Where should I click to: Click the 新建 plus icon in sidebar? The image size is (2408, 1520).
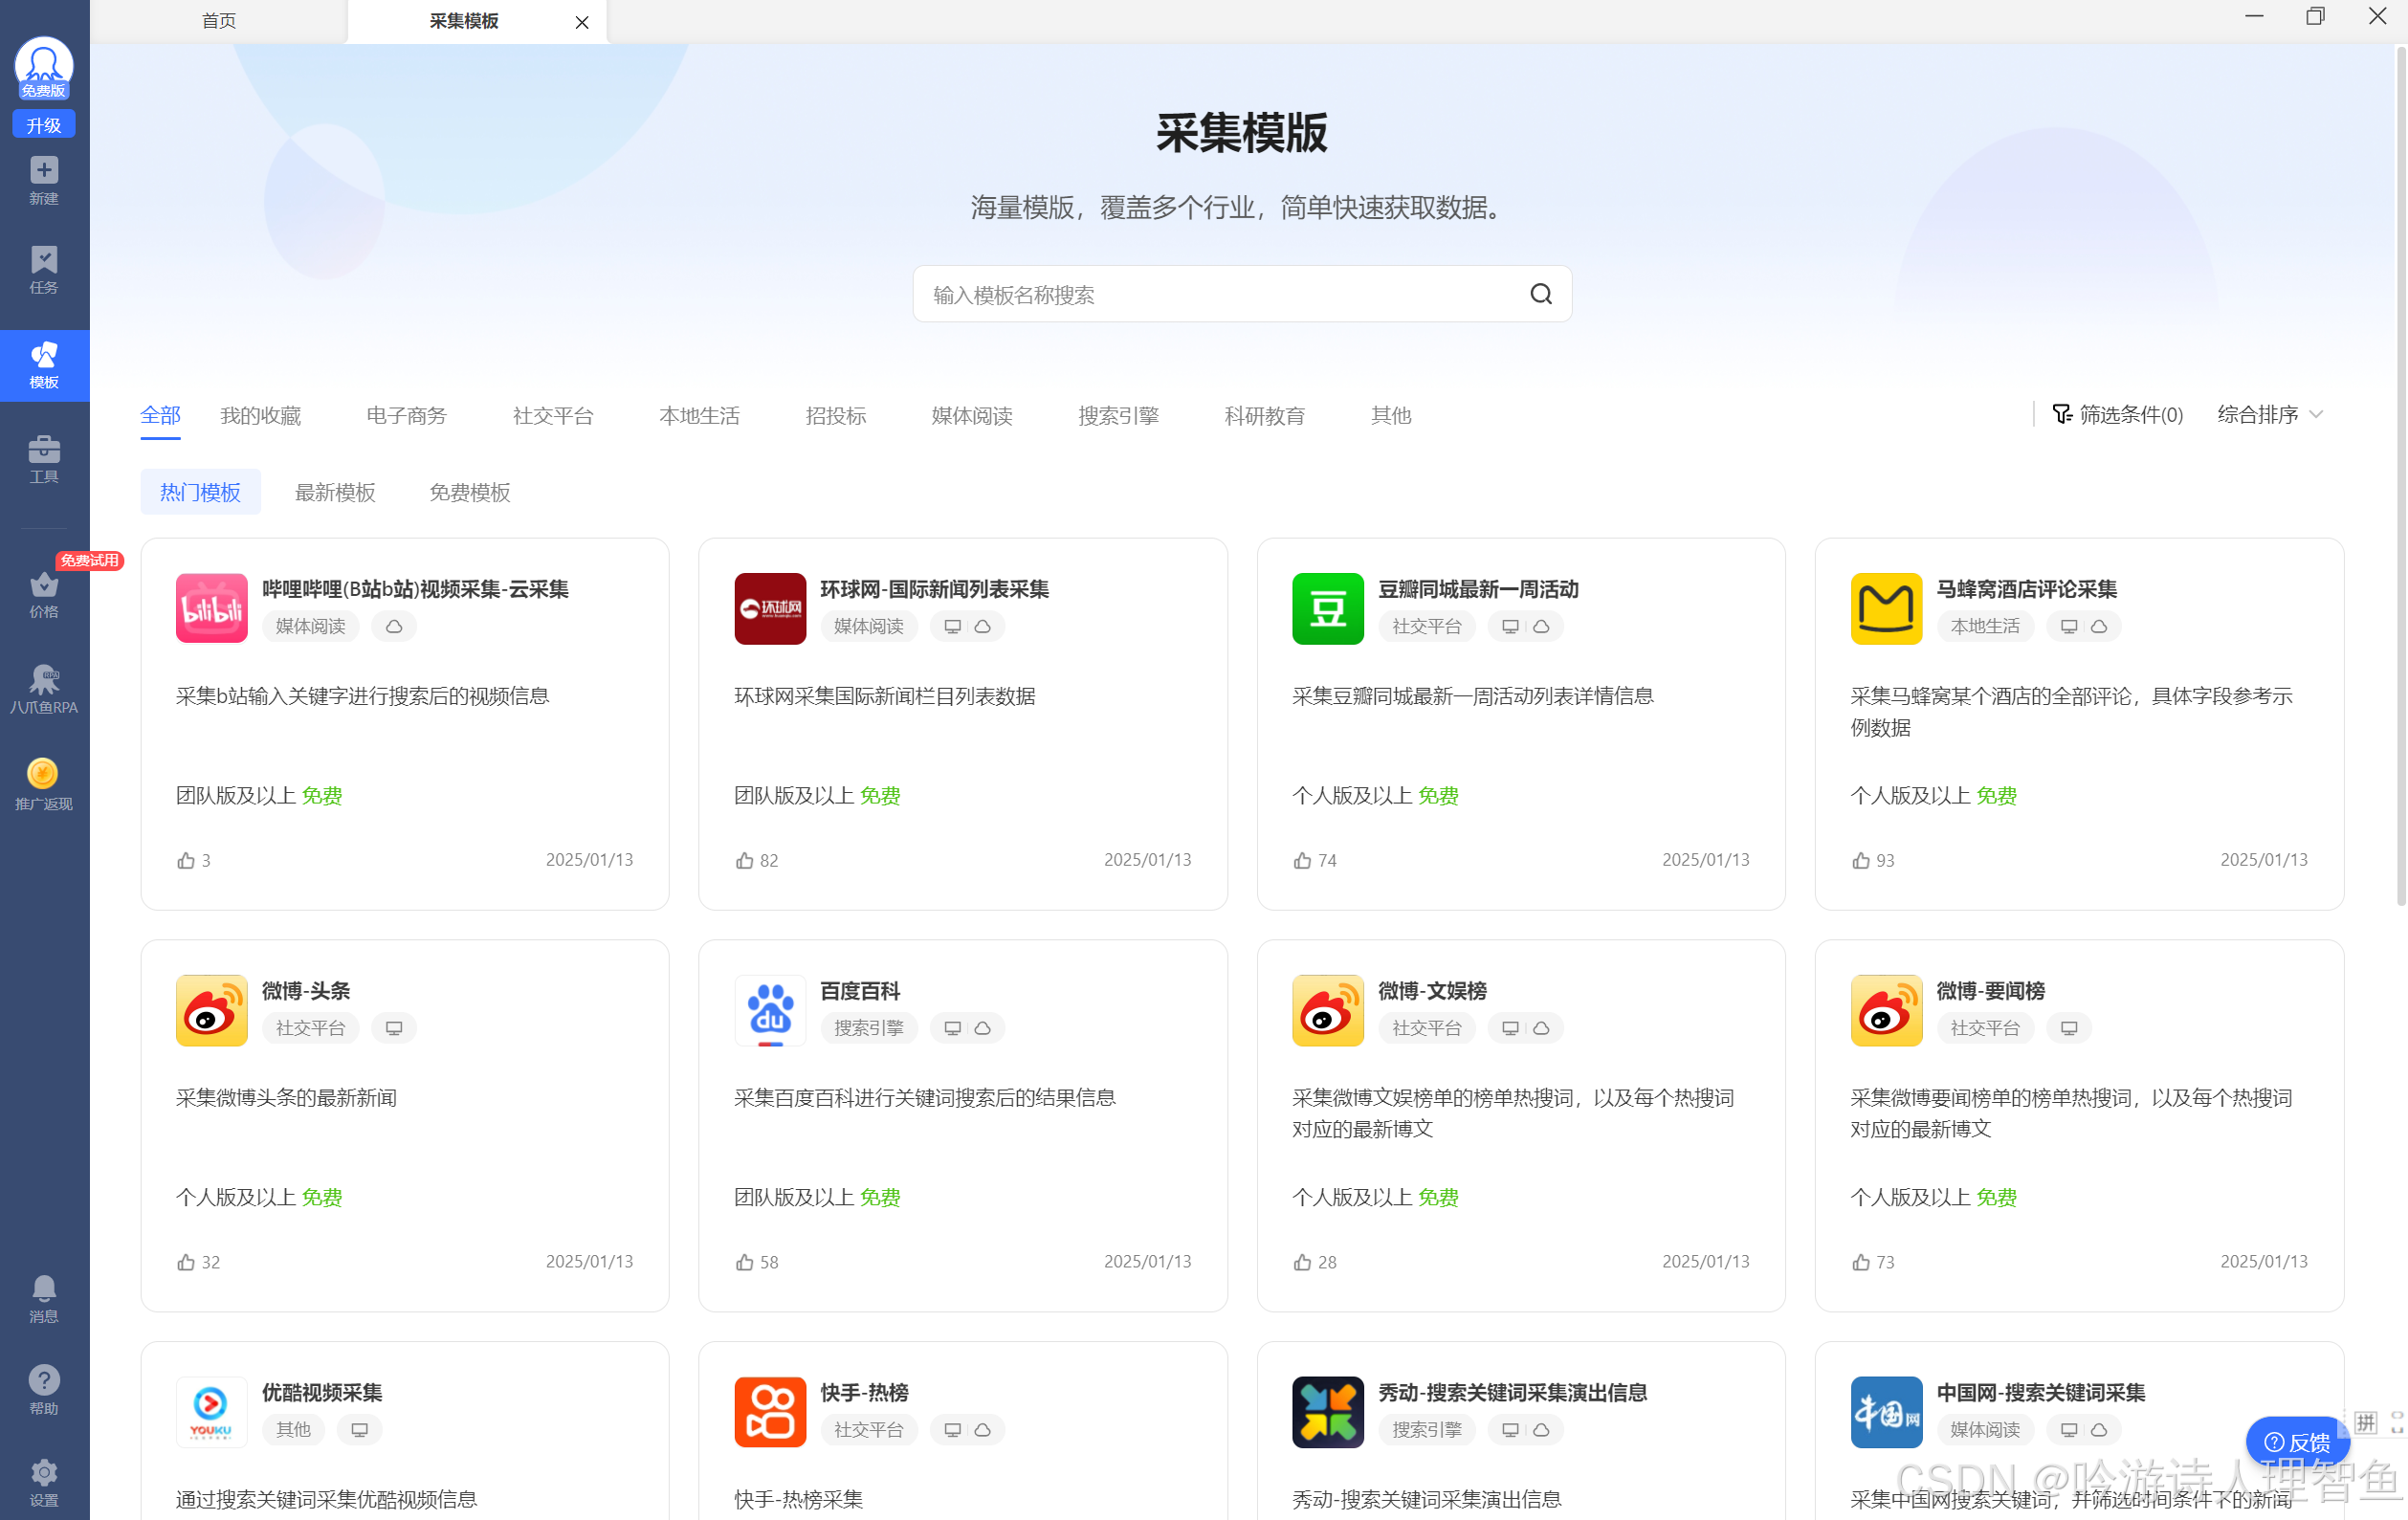click(43, 171)
